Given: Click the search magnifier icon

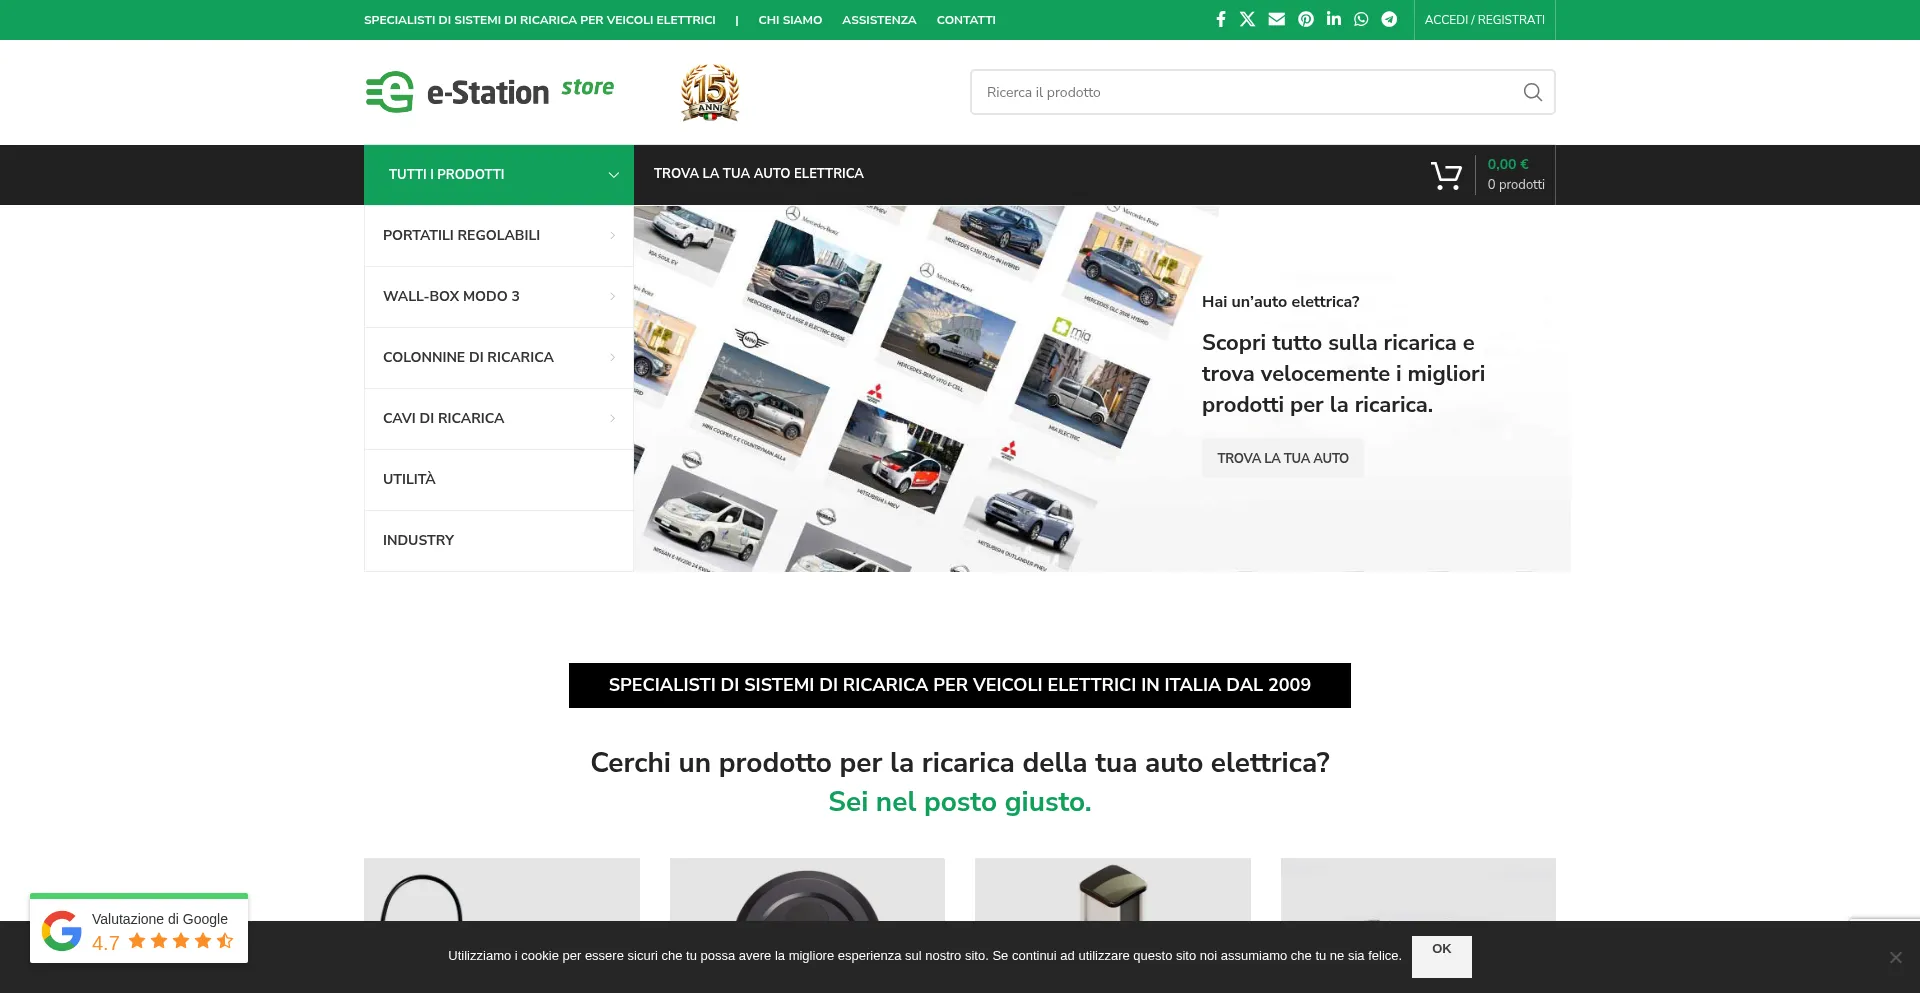Looking at the screenshot, I should click(x=1532, y=92).
